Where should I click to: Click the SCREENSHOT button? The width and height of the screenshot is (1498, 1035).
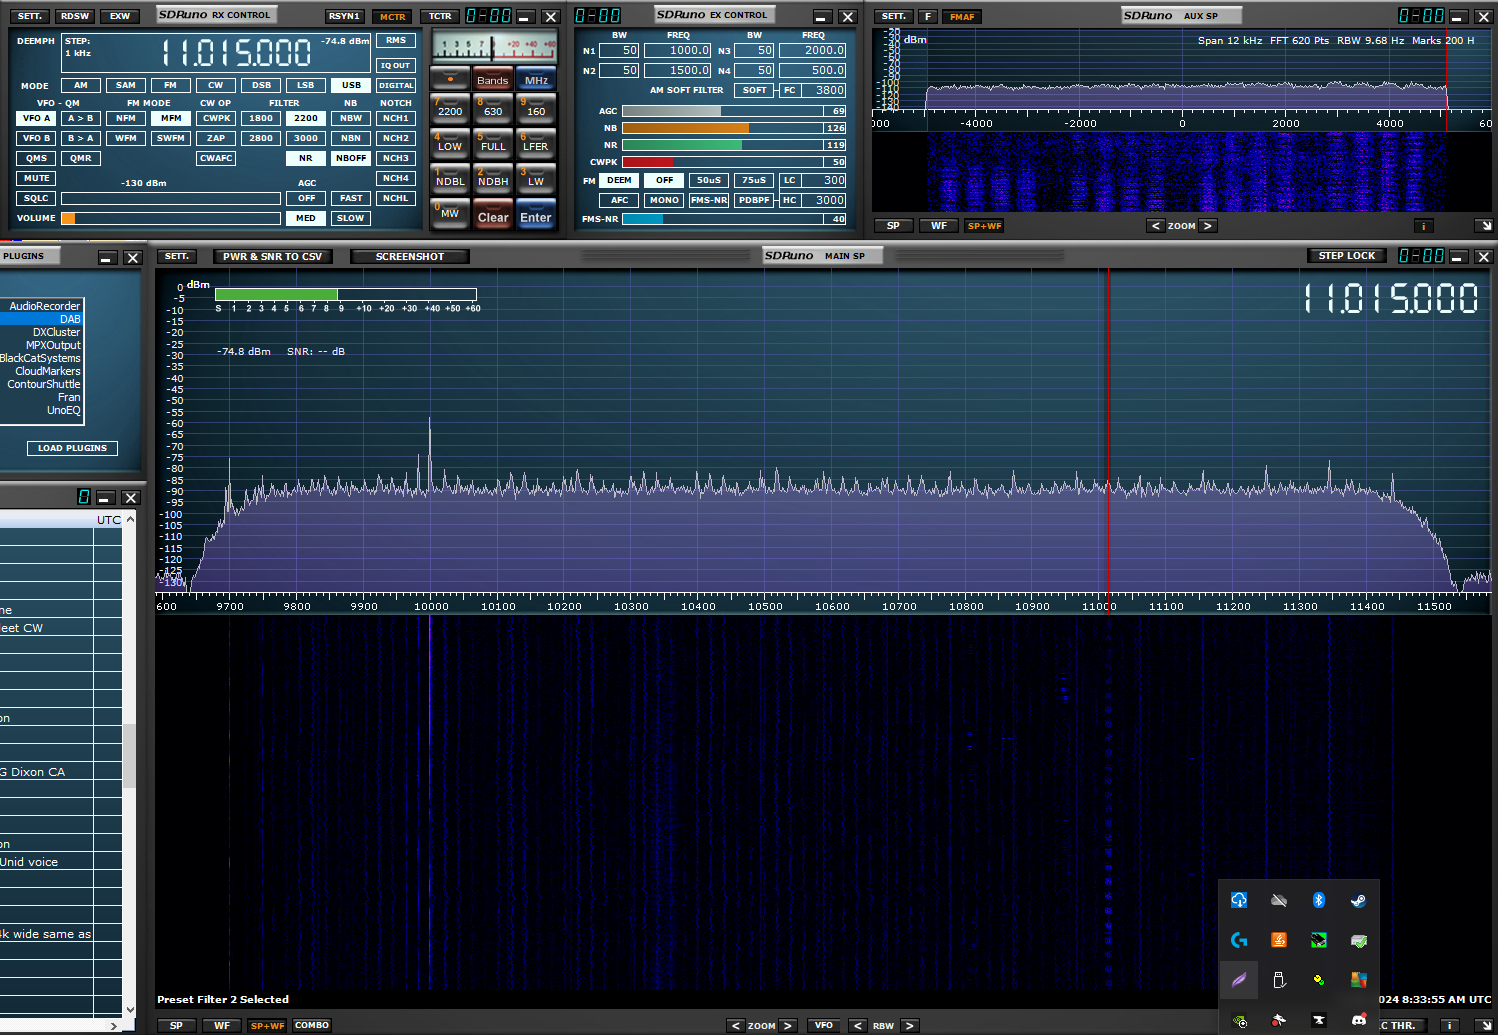(410, 257)
